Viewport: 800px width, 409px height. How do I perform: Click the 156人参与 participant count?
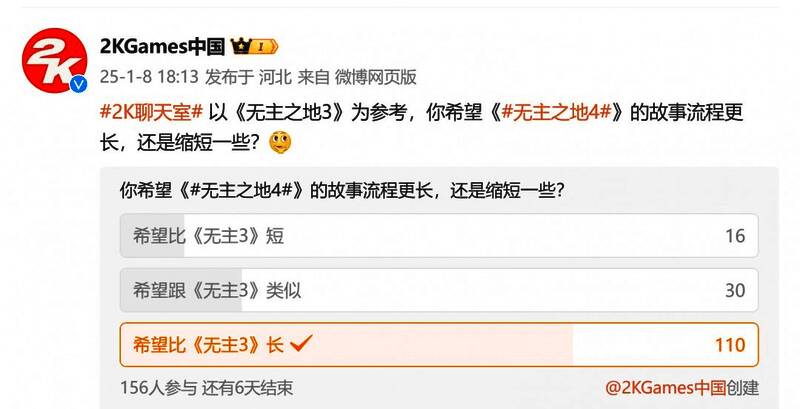pos(158,388)
